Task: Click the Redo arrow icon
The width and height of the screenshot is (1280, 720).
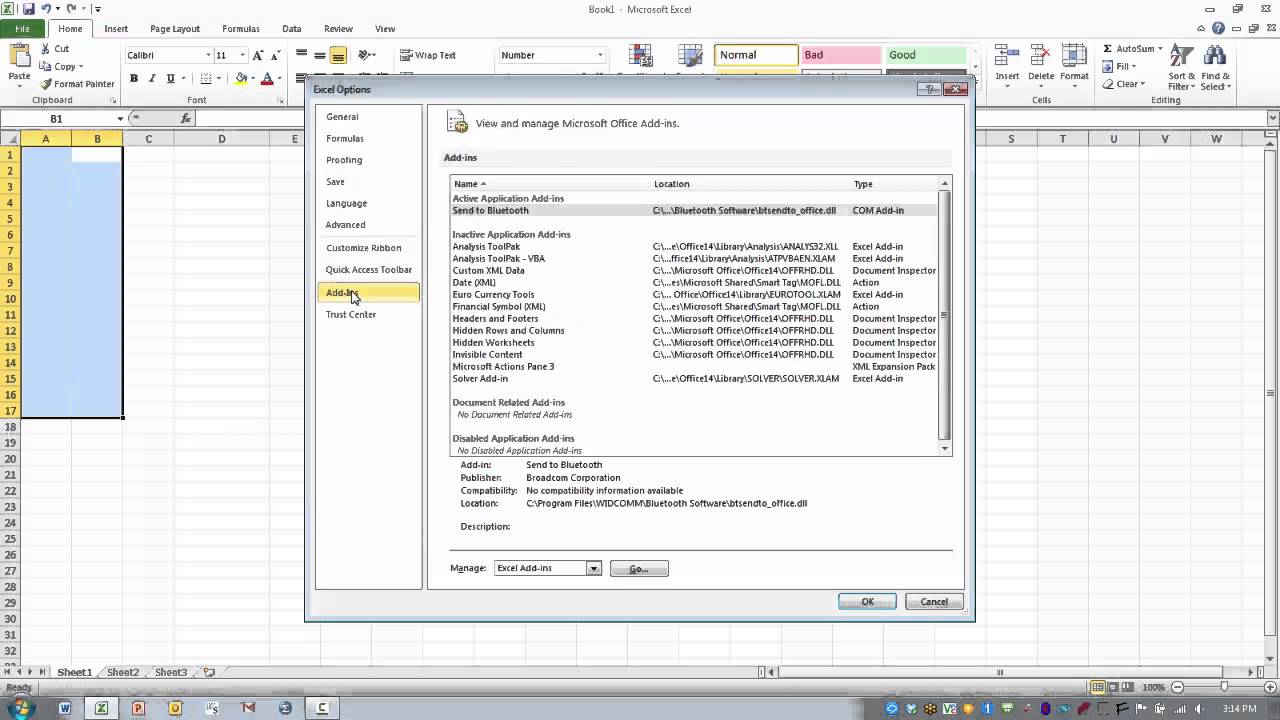Action: point(72,9)
